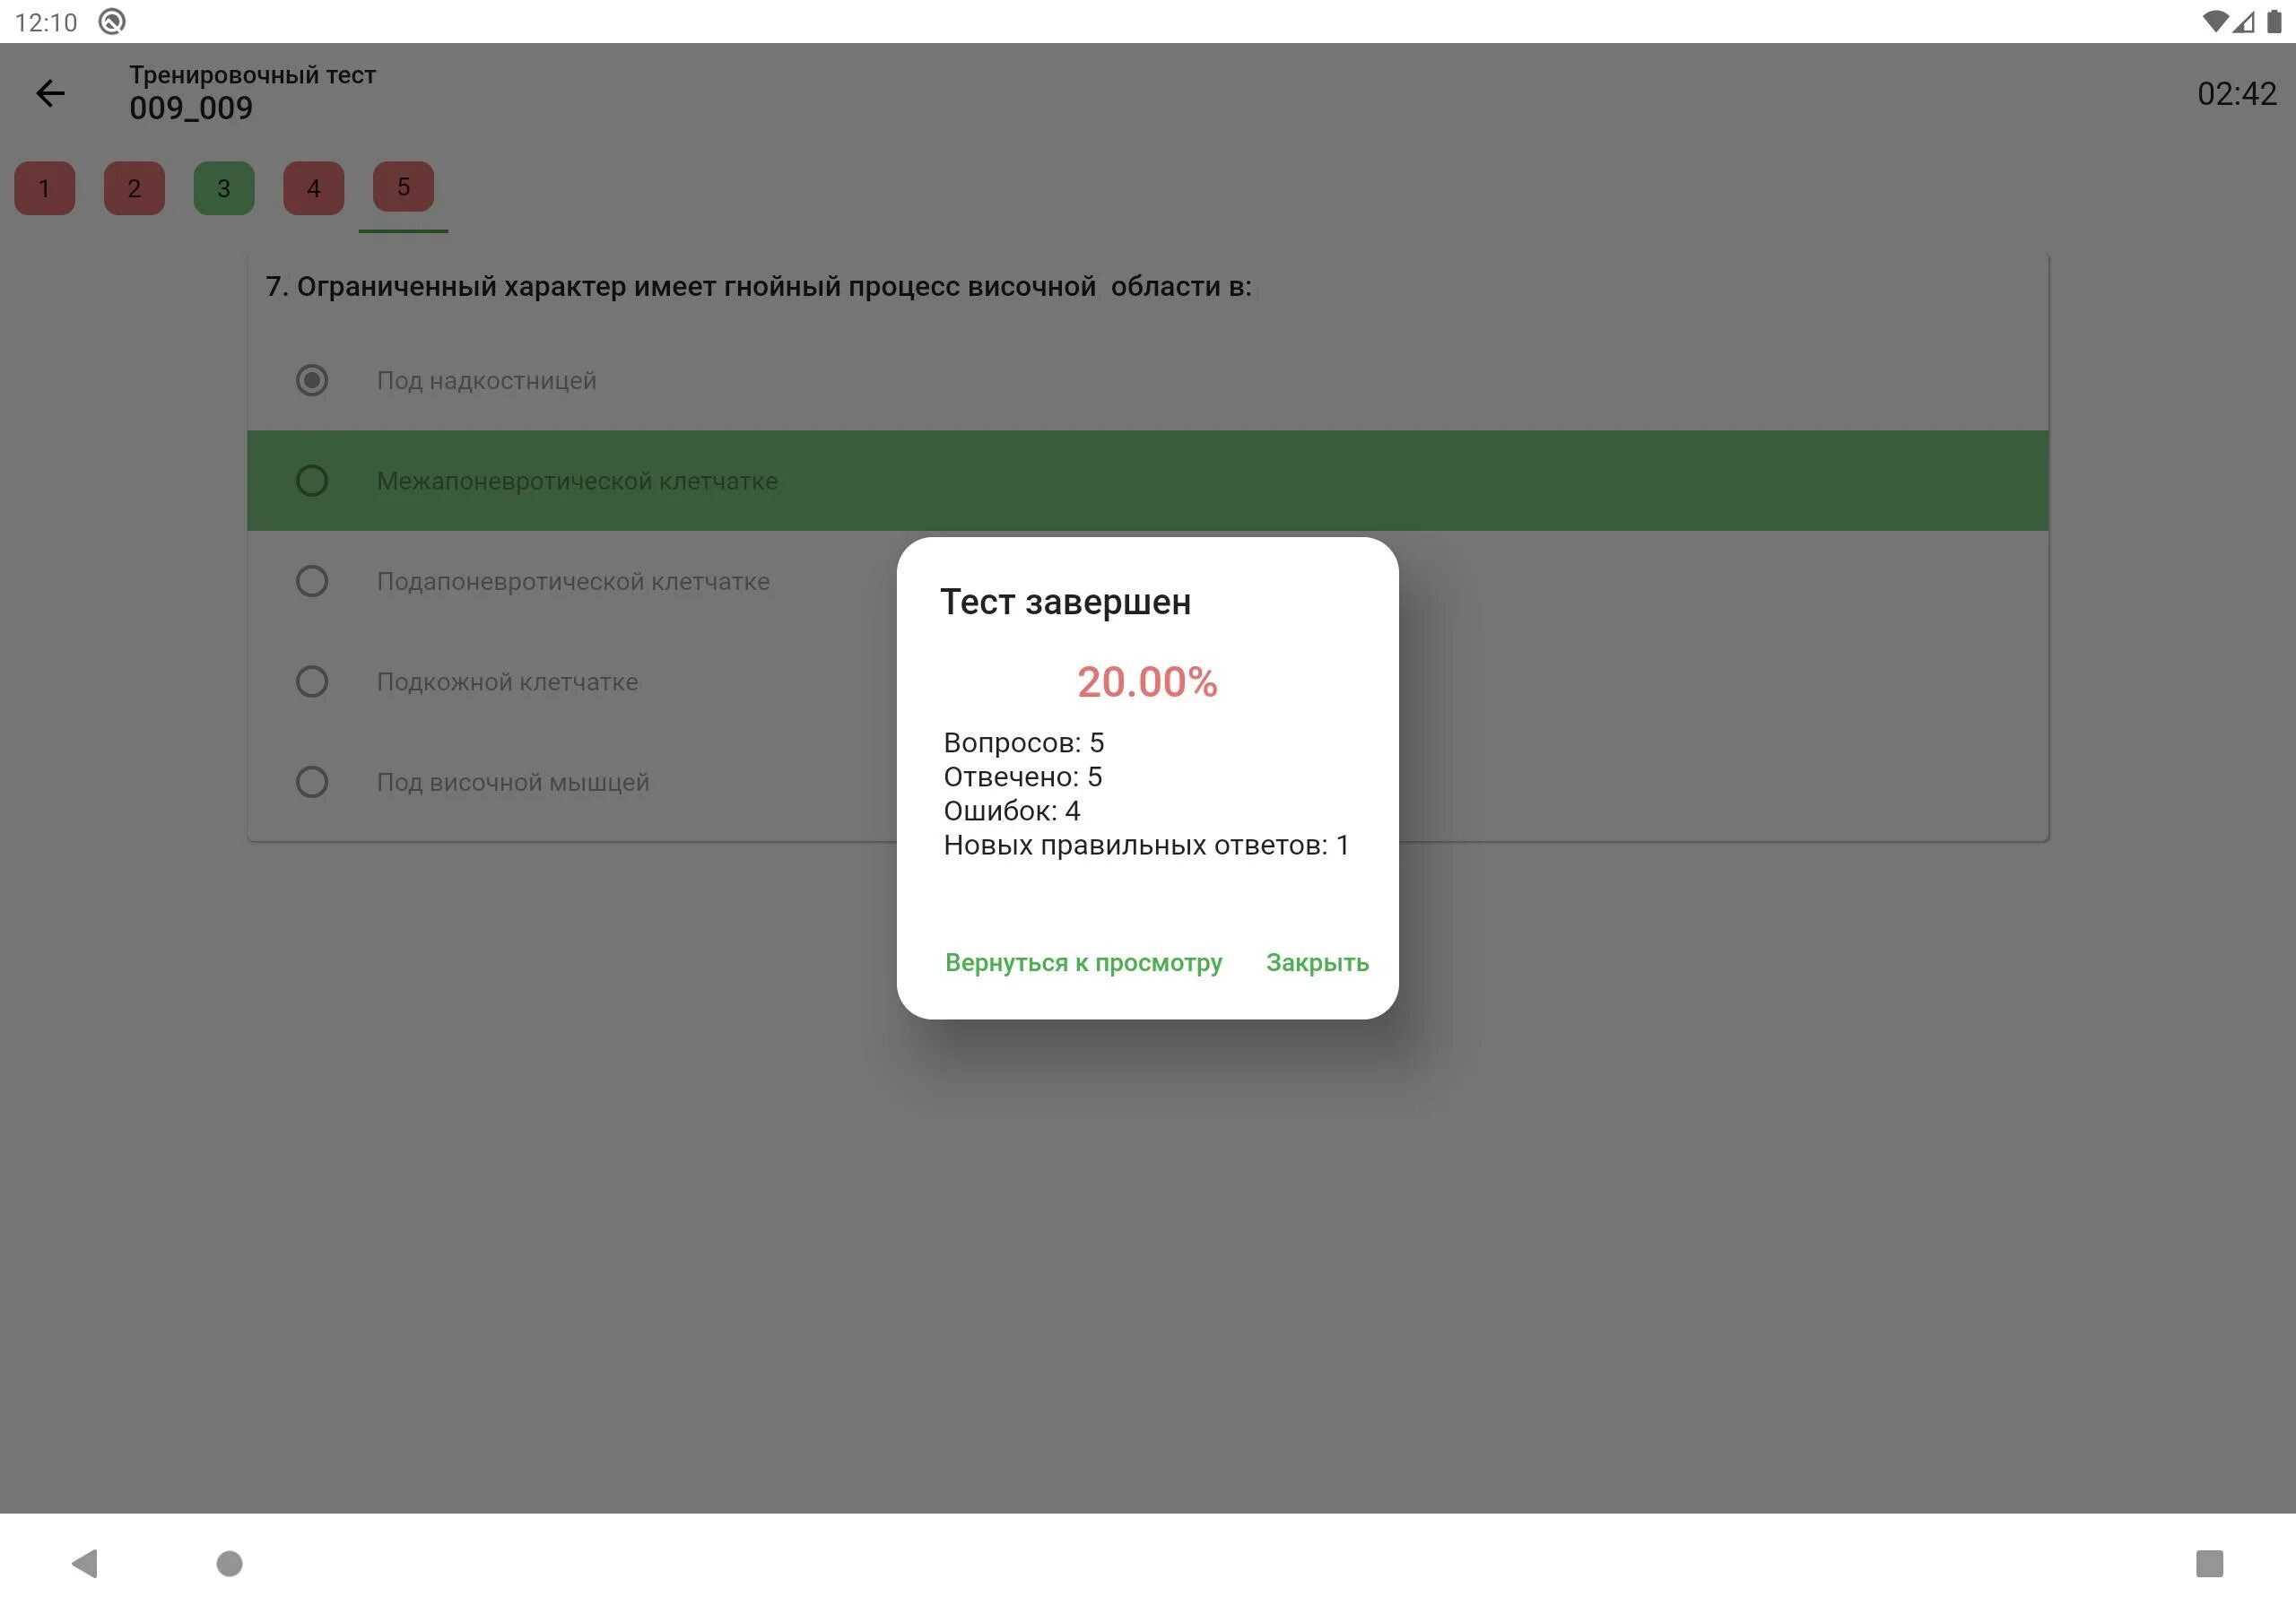Tap the battery status icon
The image size is (2296, 1614).
coord(2273,21)
